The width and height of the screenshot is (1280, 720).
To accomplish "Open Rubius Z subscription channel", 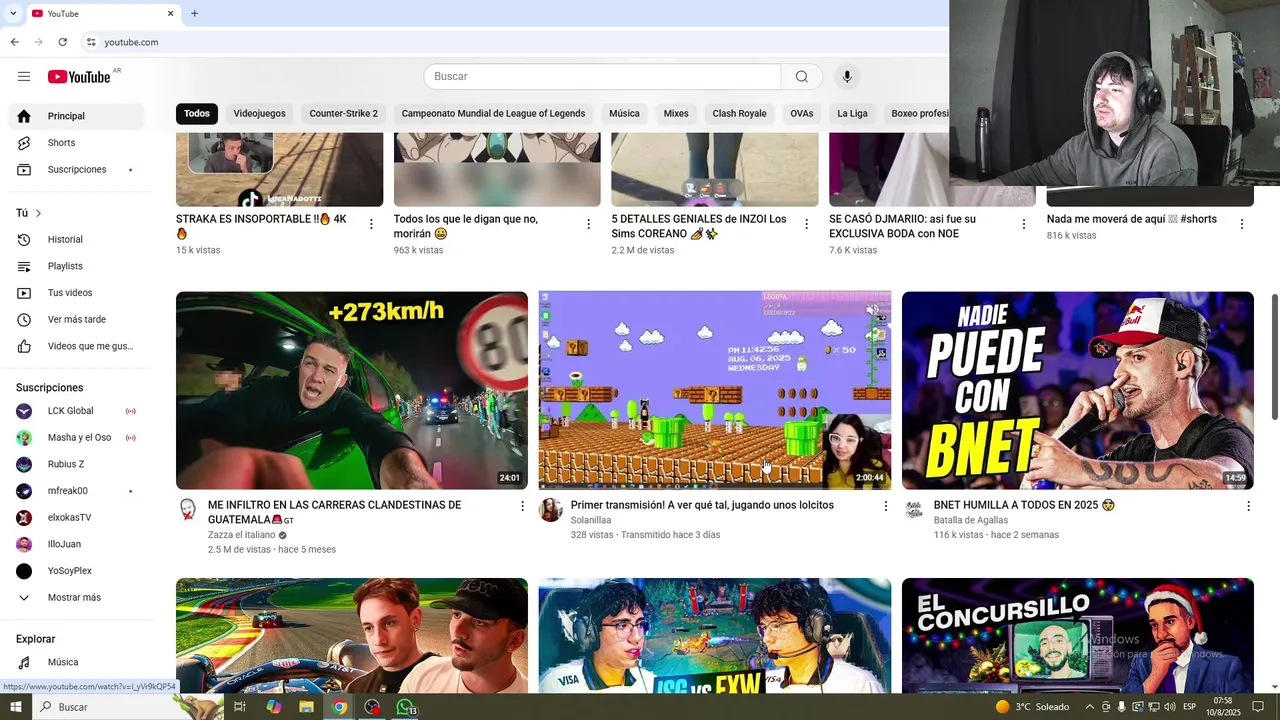I will coord(76,464).
